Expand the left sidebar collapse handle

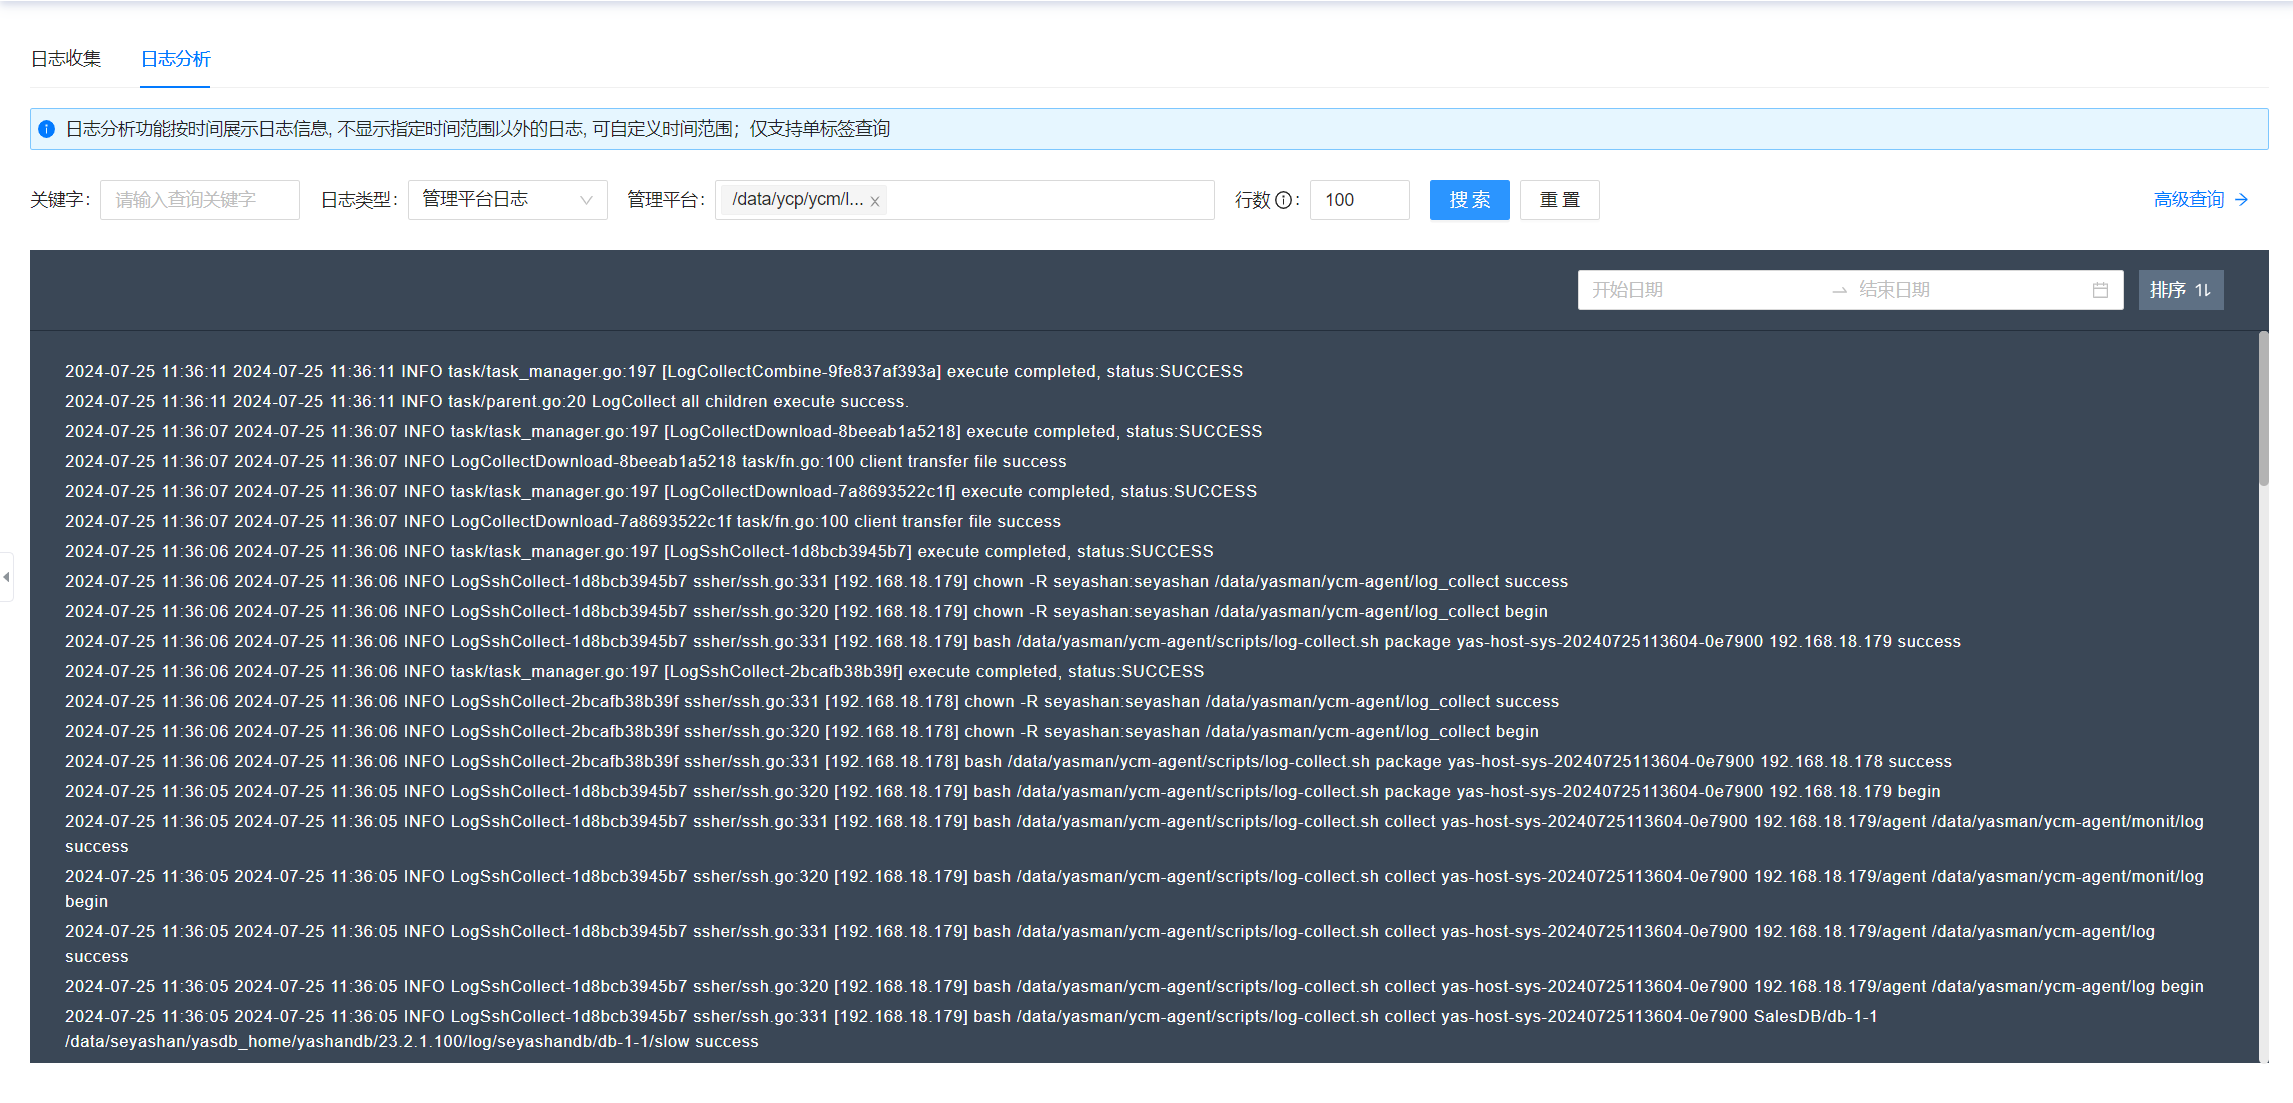7,577
